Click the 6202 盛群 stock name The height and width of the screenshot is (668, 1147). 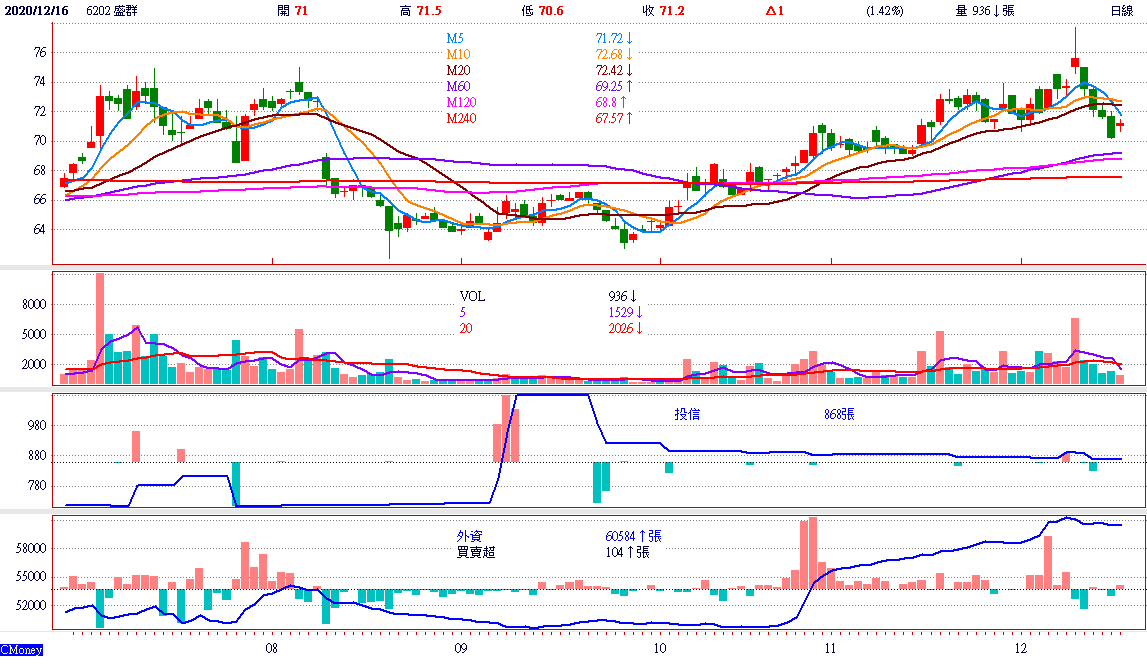point(112,11)
